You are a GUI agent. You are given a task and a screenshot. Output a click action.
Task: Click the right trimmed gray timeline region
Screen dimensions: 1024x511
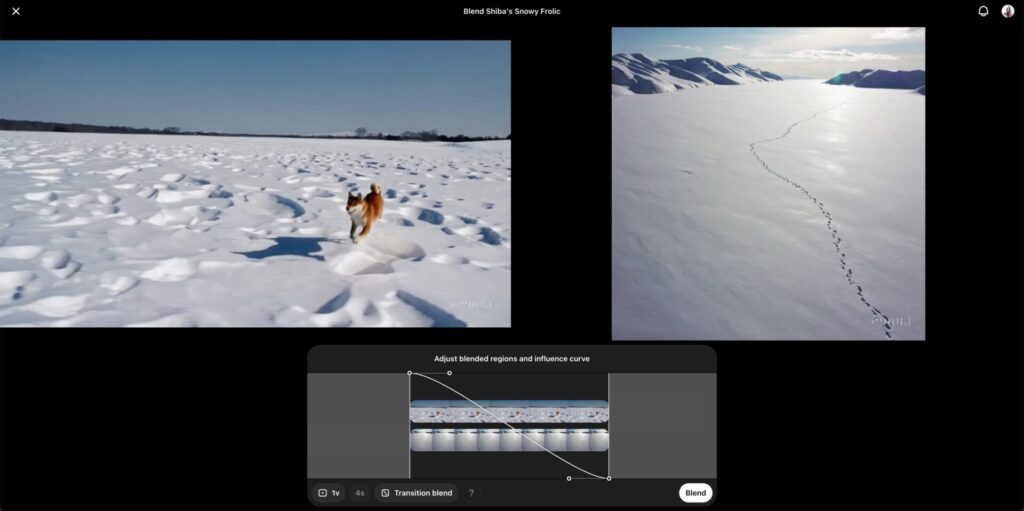662,425
